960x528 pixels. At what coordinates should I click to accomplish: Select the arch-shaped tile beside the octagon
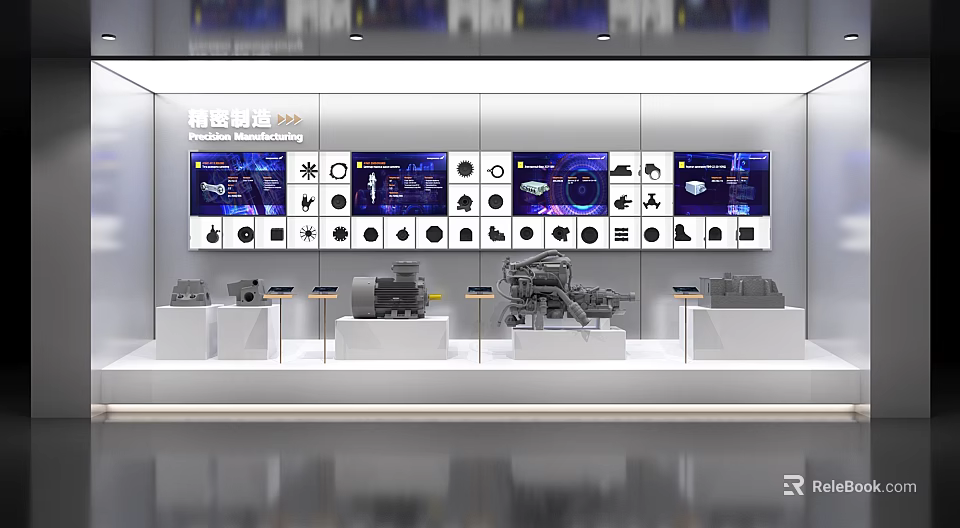tap(464, 233)
